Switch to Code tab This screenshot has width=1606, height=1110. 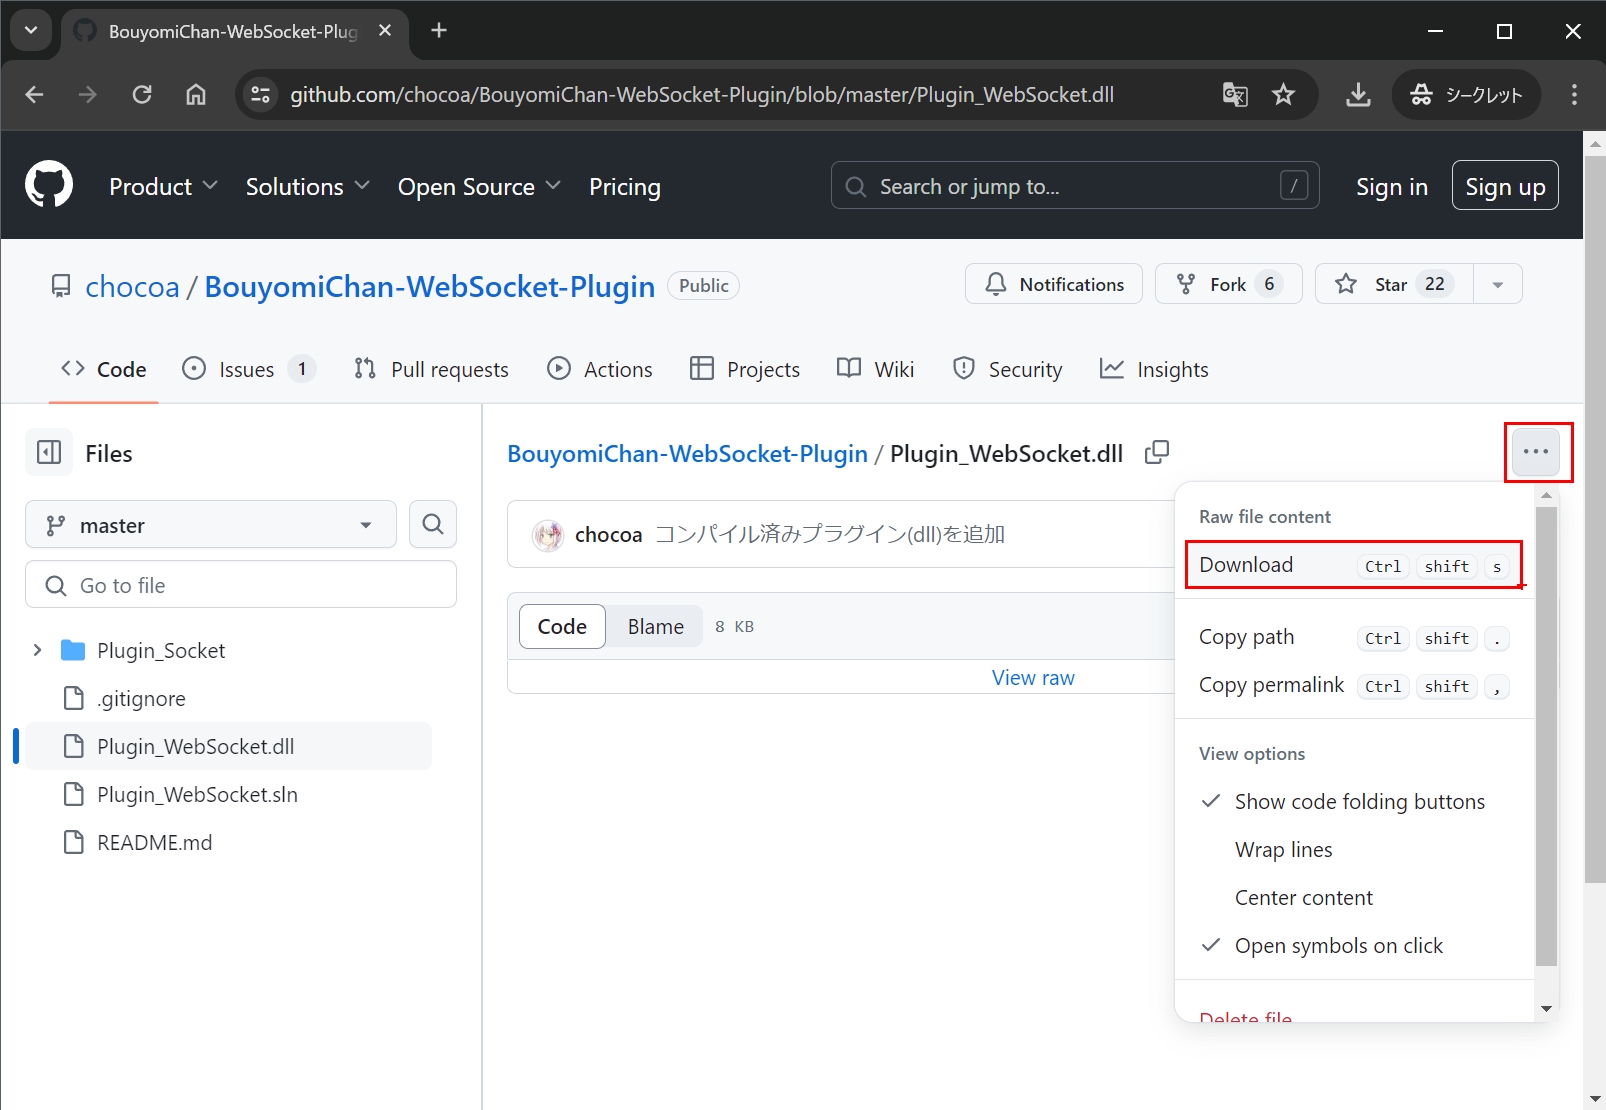tap(104, 369)
